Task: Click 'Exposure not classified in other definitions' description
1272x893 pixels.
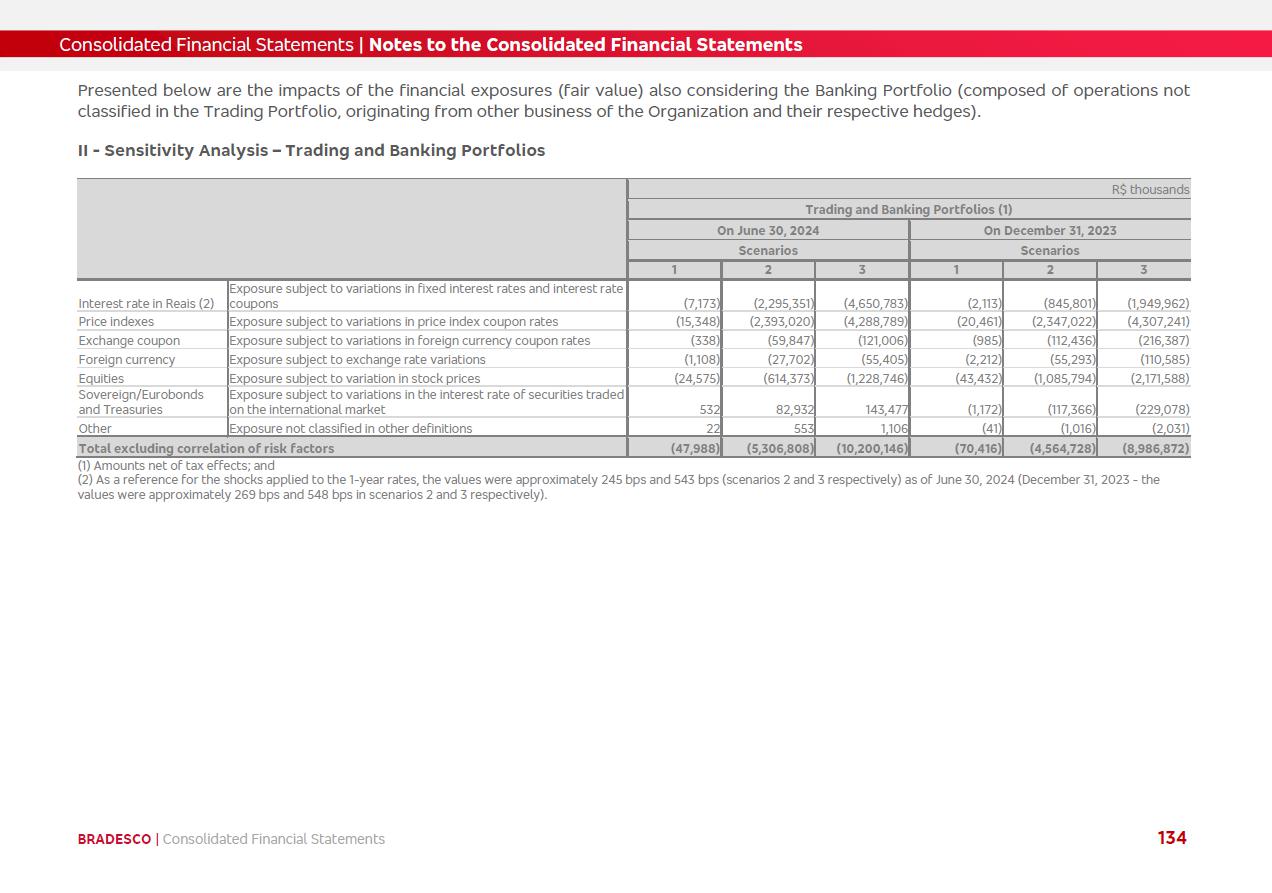Action: point(350,429)
